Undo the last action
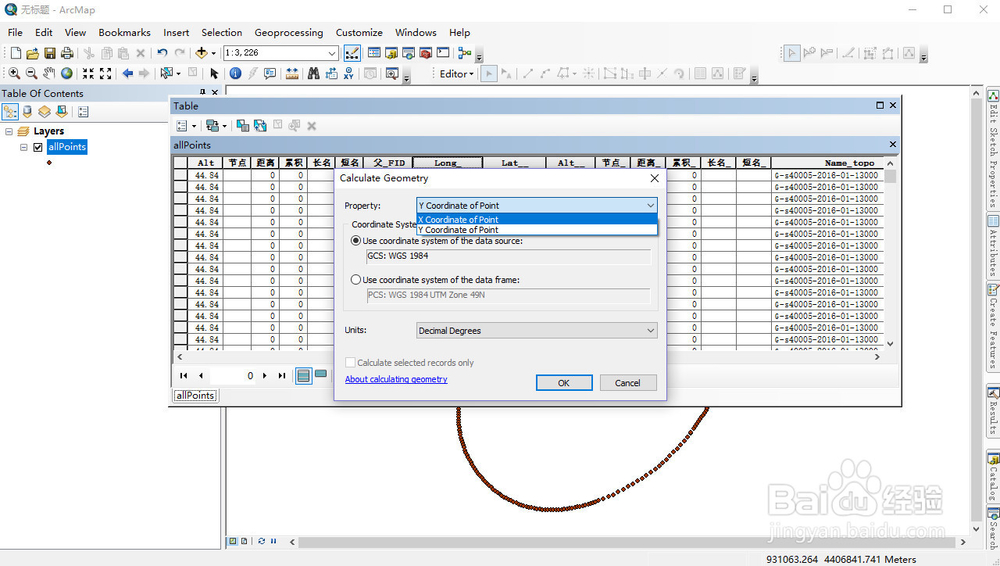 click(163, 54)
